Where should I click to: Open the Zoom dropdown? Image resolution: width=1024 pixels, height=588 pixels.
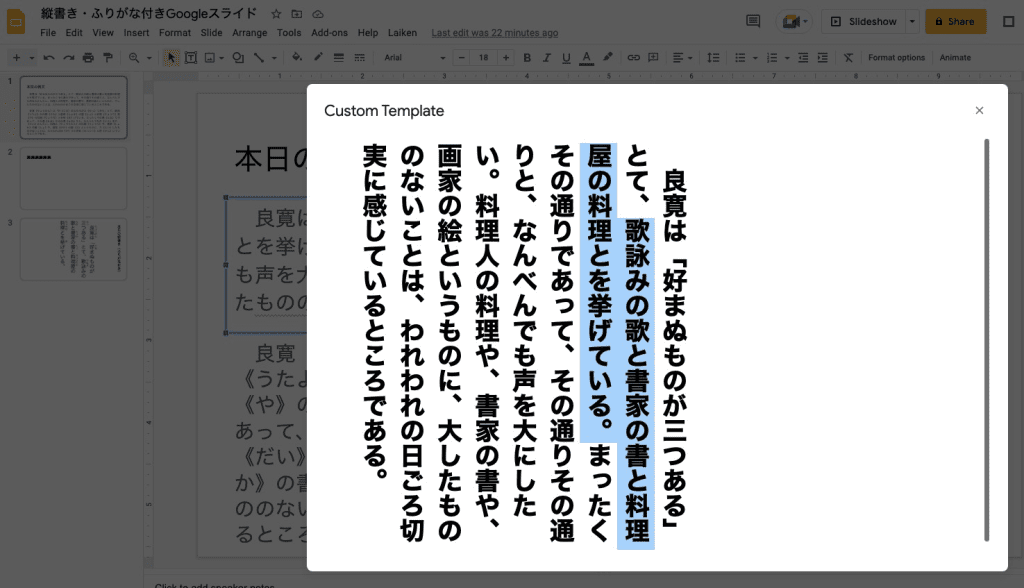tap(139, 58)
